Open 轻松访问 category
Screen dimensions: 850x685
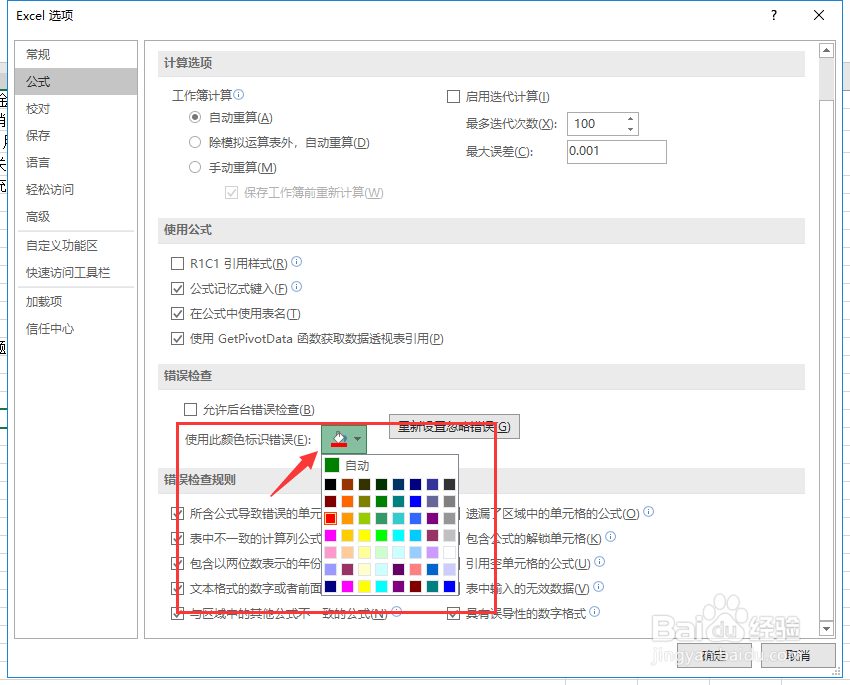[x=76, y=190]
